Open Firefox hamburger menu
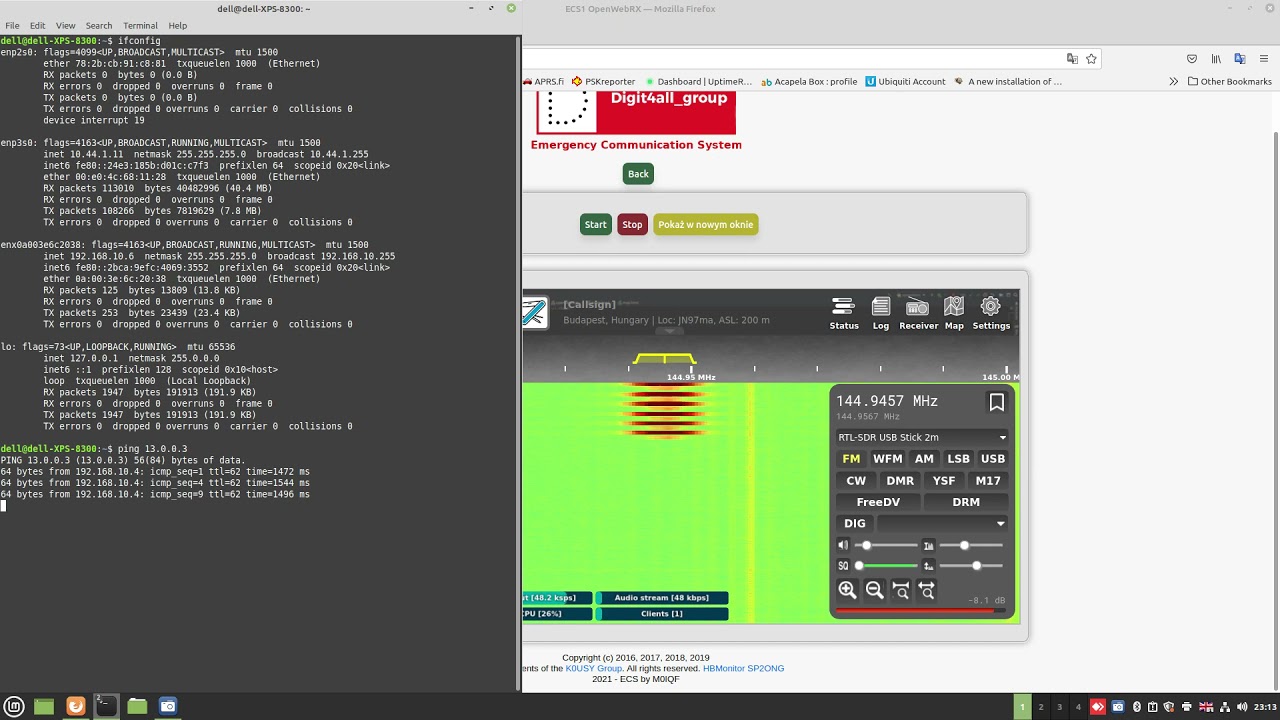The image size is (1280, 720). tap(1264, 59)
